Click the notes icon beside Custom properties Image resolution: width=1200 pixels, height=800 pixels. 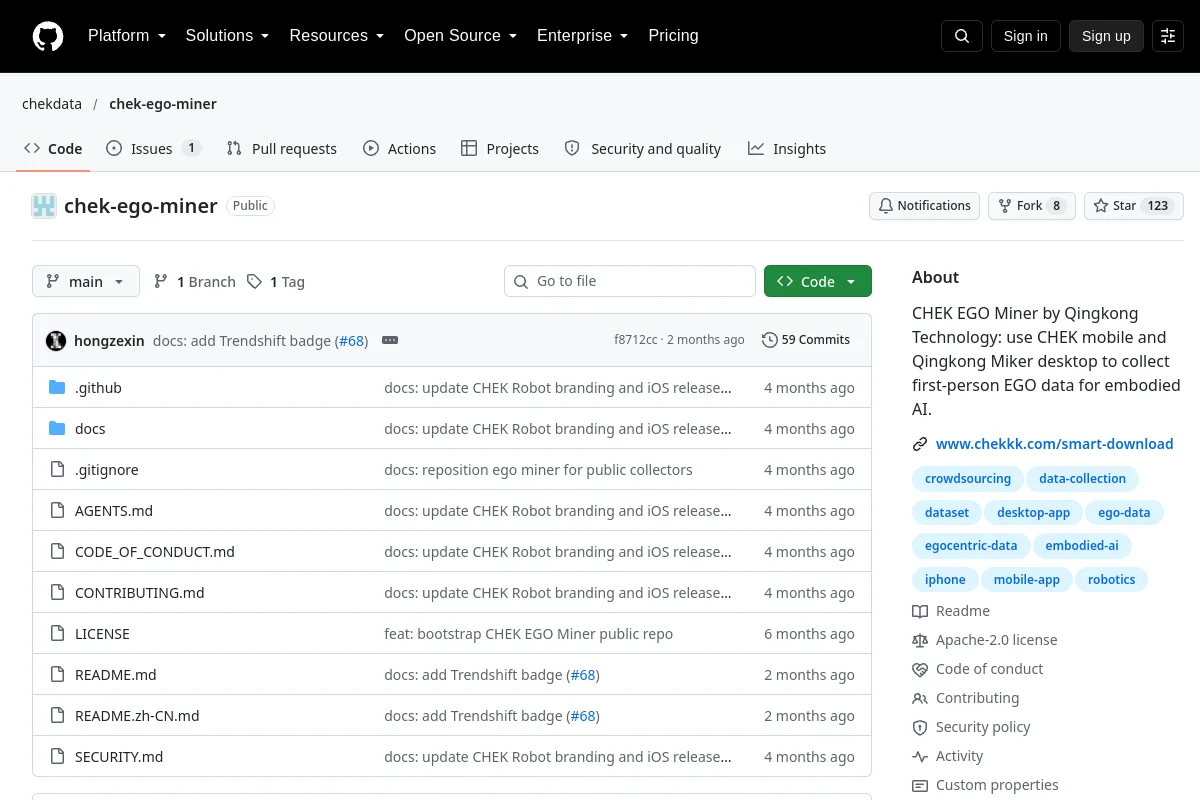[x=920, y=785]
